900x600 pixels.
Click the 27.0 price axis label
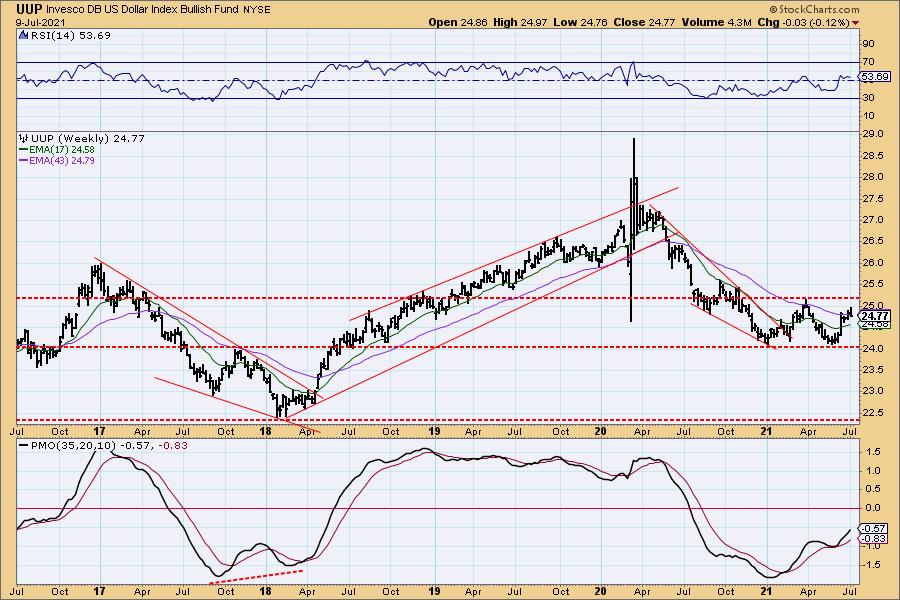click(x=872, y=220)
